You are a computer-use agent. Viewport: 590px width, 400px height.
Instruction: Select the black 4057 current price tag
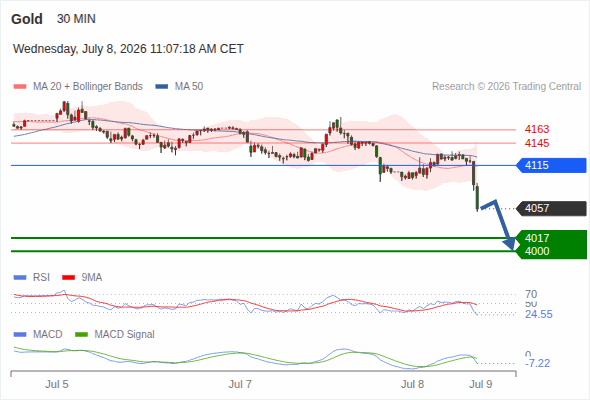(x=552, y=208)
